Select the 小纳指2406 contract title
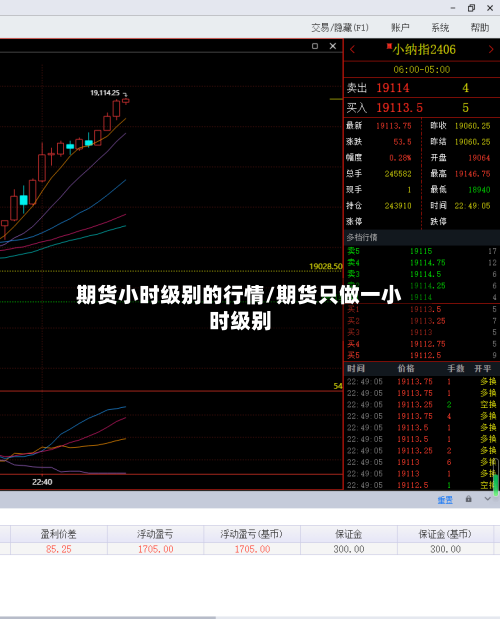The image size is (500, 619). [424, 50]
